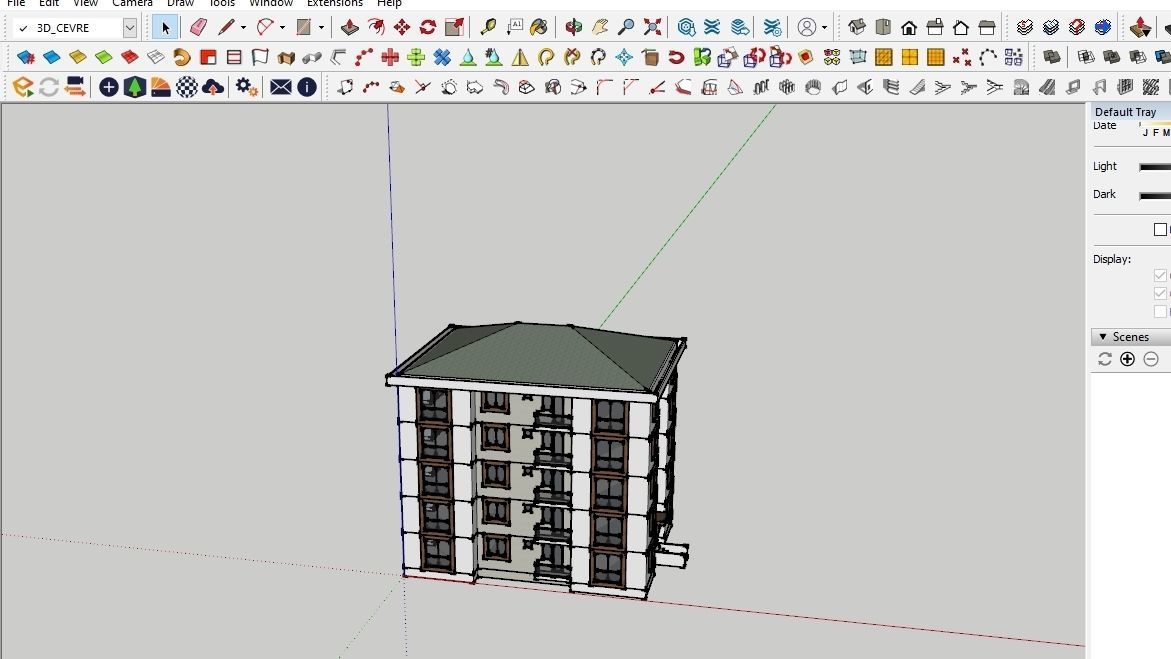Open the File menu
1171x659 pixels.
[16, 3]
